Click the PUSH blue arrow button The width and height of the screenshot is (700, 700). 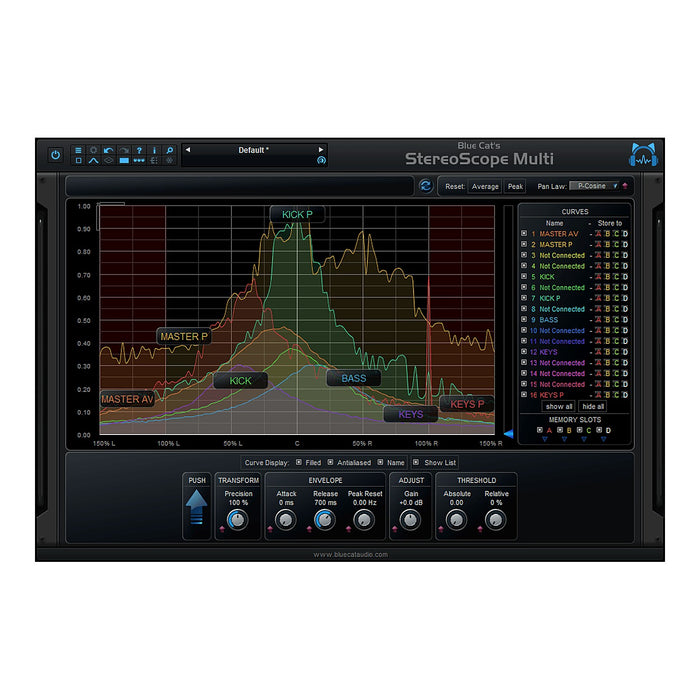click(x=196, y=507)
